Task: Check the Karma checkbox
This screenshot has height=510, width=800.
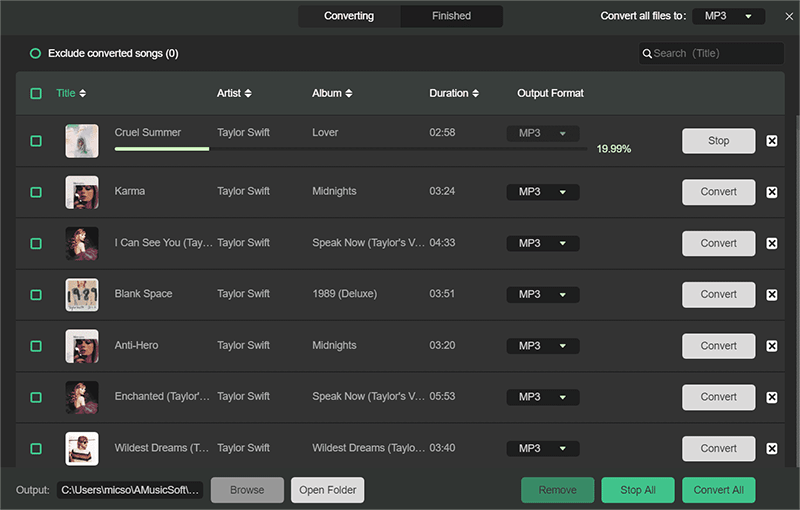Action: [36, 192]
